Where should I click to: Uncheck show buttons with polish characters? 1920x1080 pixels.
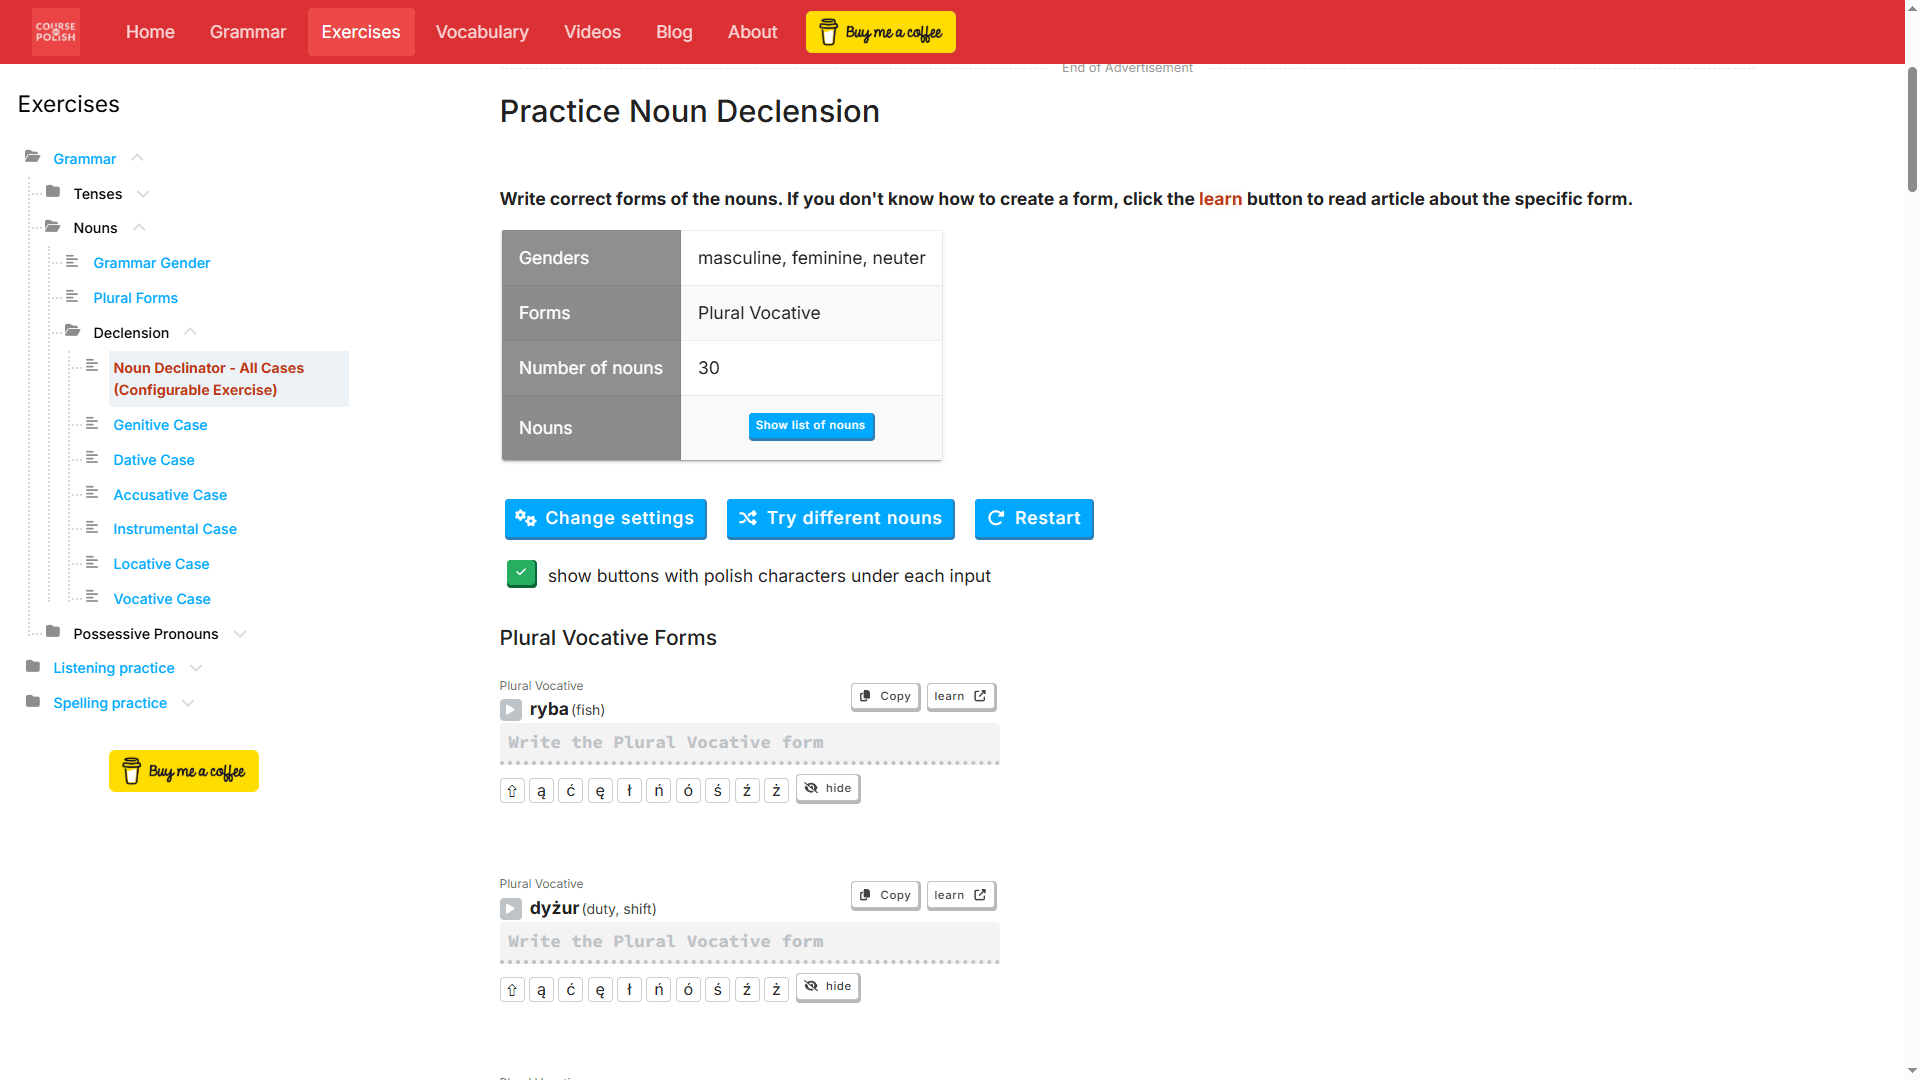point(521,574)
